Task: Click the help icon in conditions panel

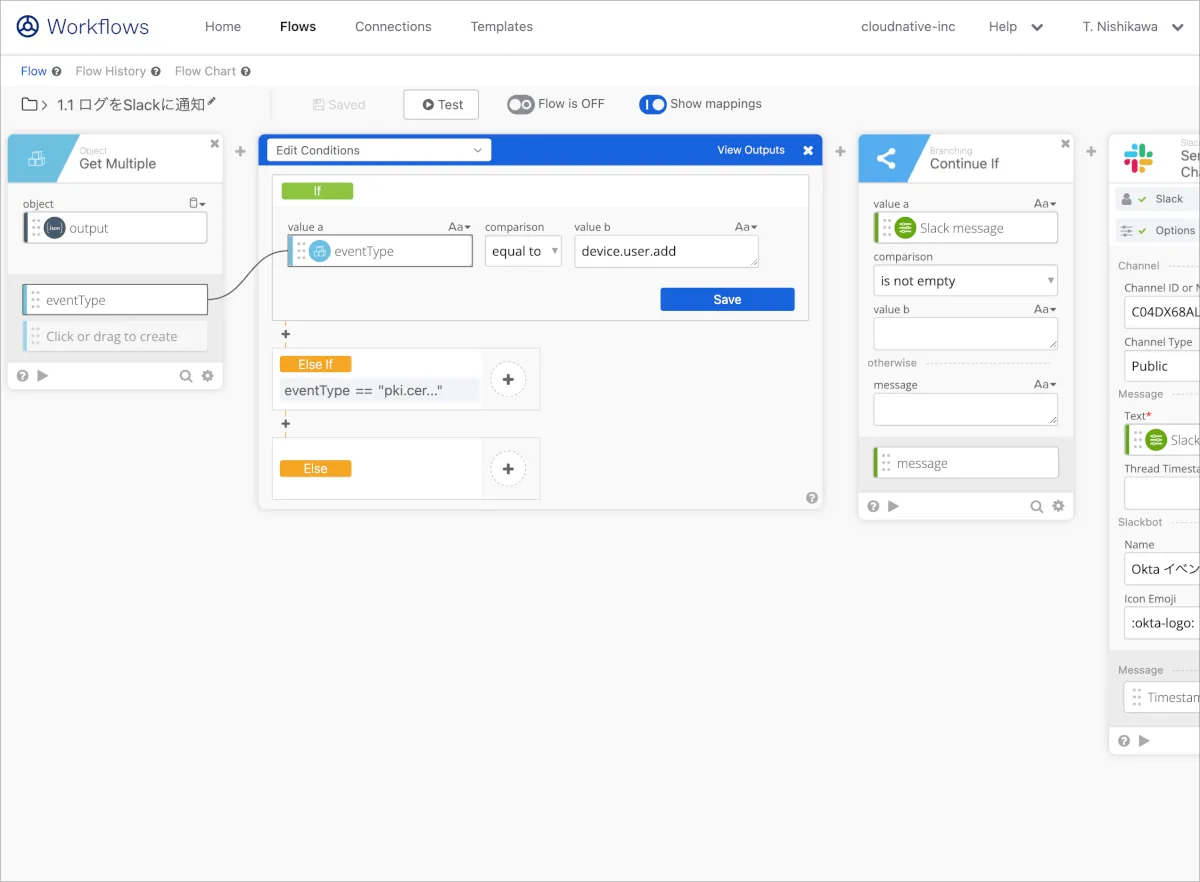Action: click(811, 498)
